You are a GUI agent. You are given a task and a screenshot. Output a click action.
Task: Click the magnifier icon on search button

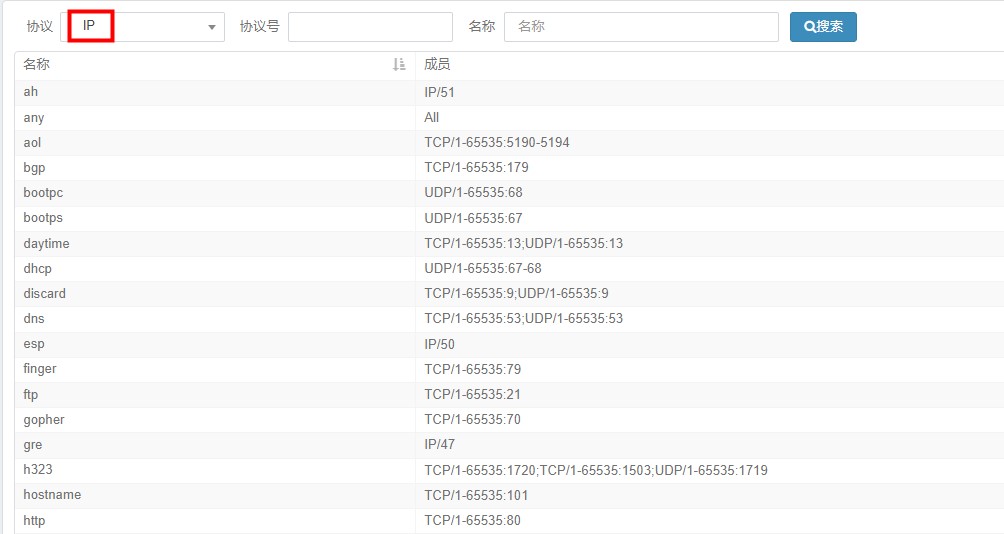pyautogui.click(x=810, y=27)
